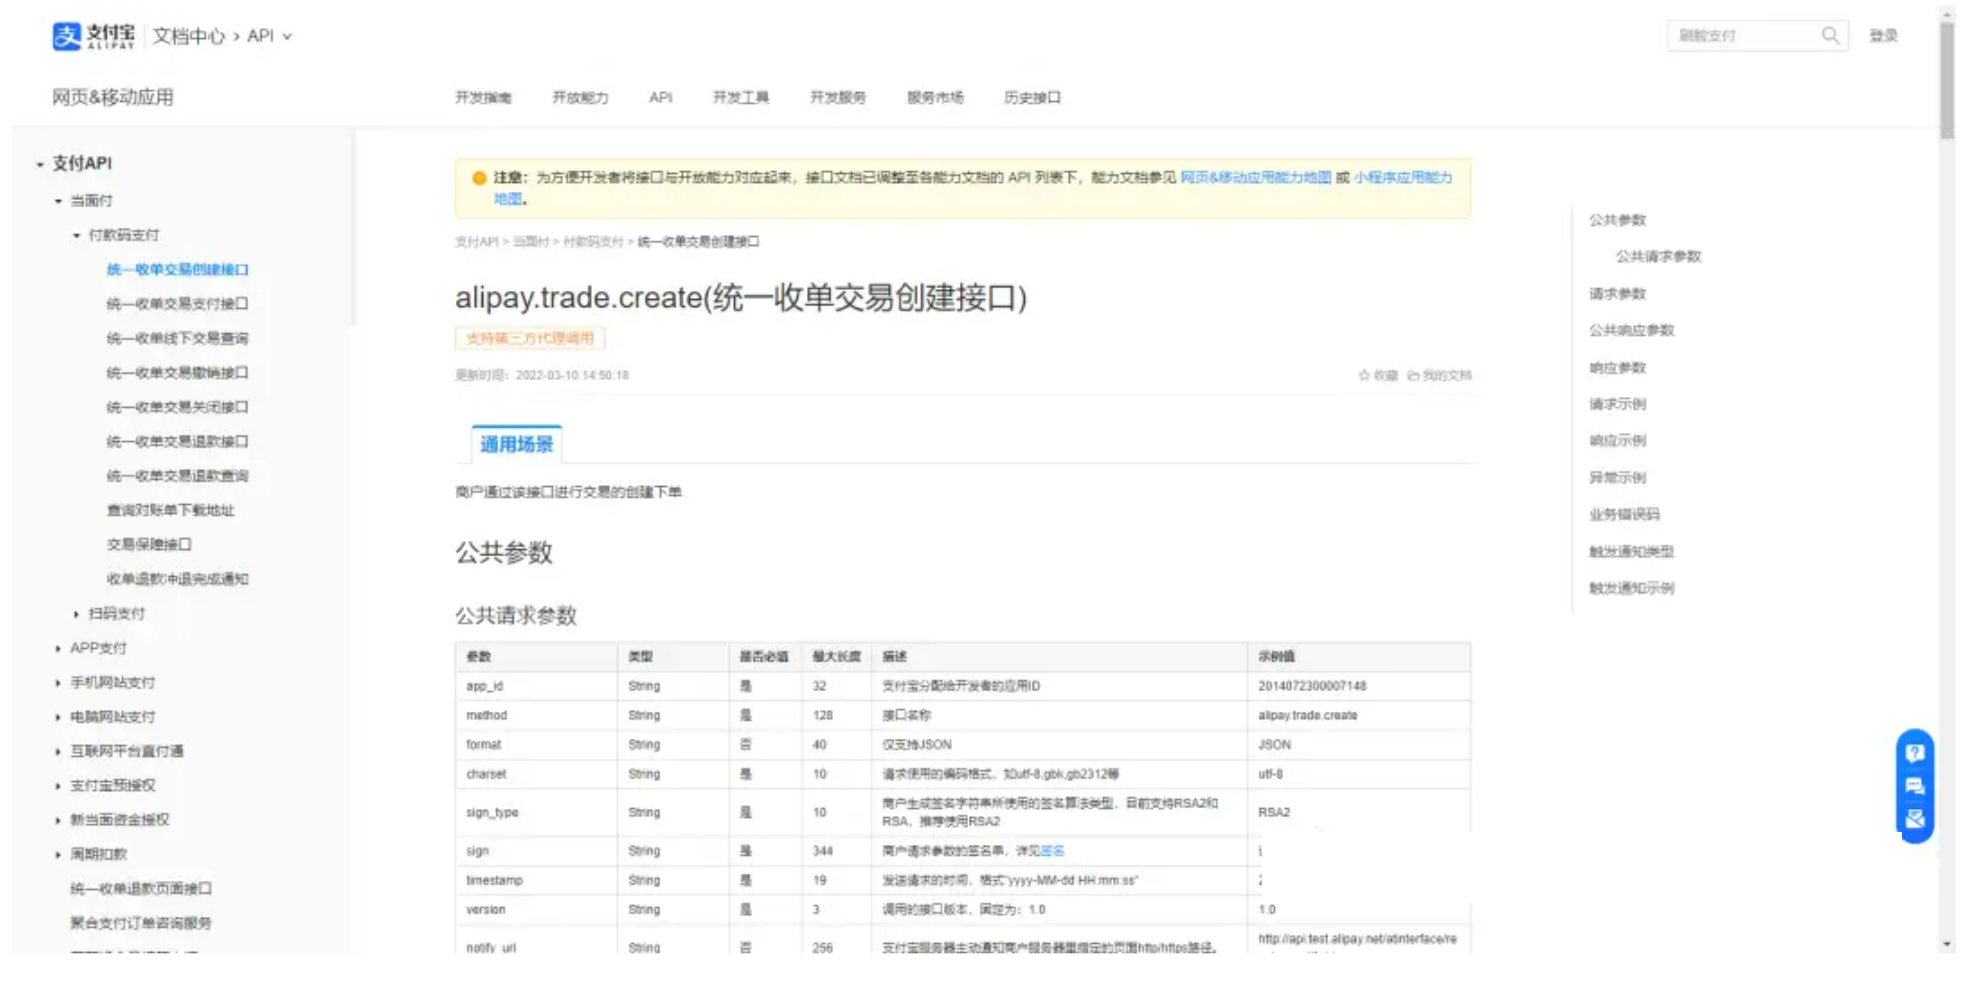The image size is (1977, 1006).
Task: Open 统一收单退款页面接口 in the sidebar
Action: [x=141, y=889]
